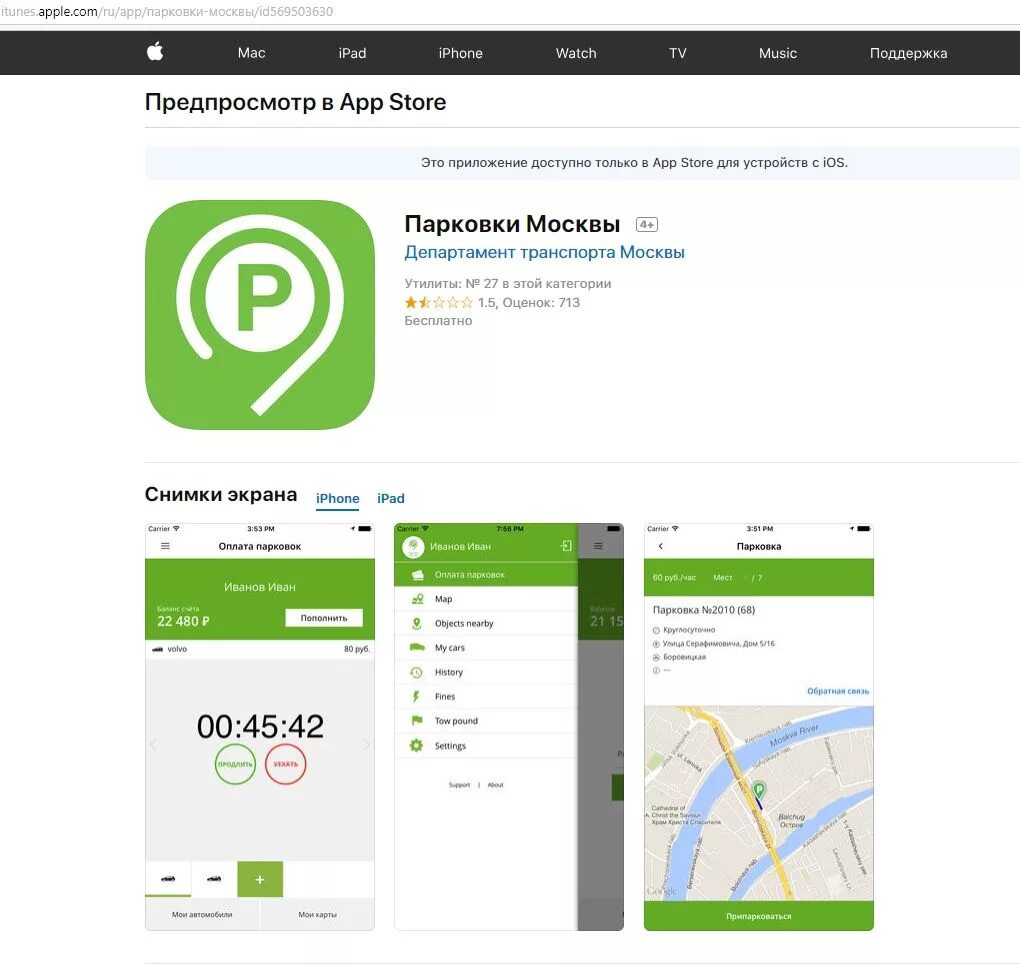Click back chevron in Парковка screenshot
The image size is (1020, 966).
[661, 546]
